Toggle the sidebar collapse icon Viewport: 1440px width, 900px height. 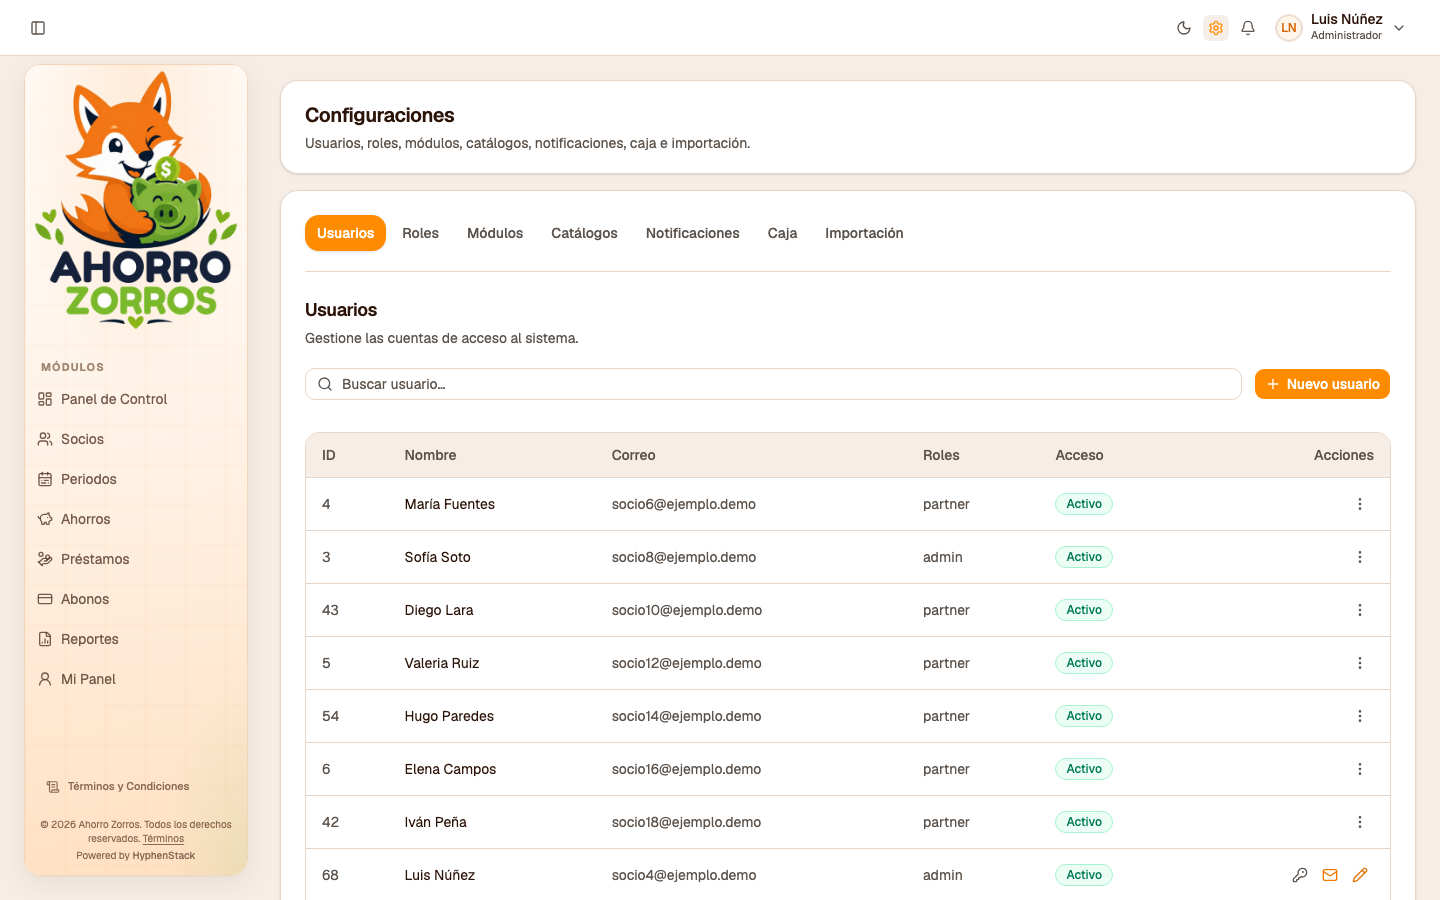click(38, 28)
